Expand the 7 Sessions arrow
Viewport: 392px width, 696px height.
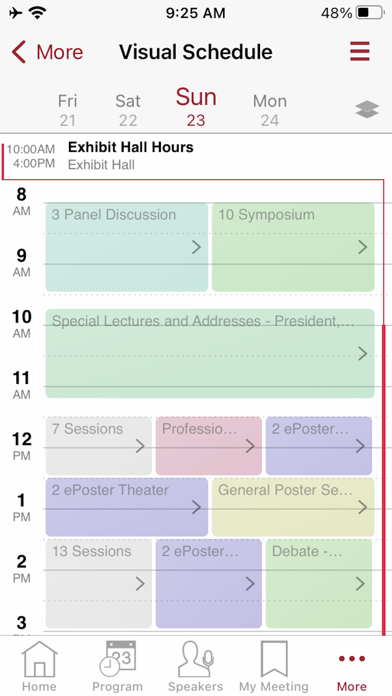click(x=140, y=446)
